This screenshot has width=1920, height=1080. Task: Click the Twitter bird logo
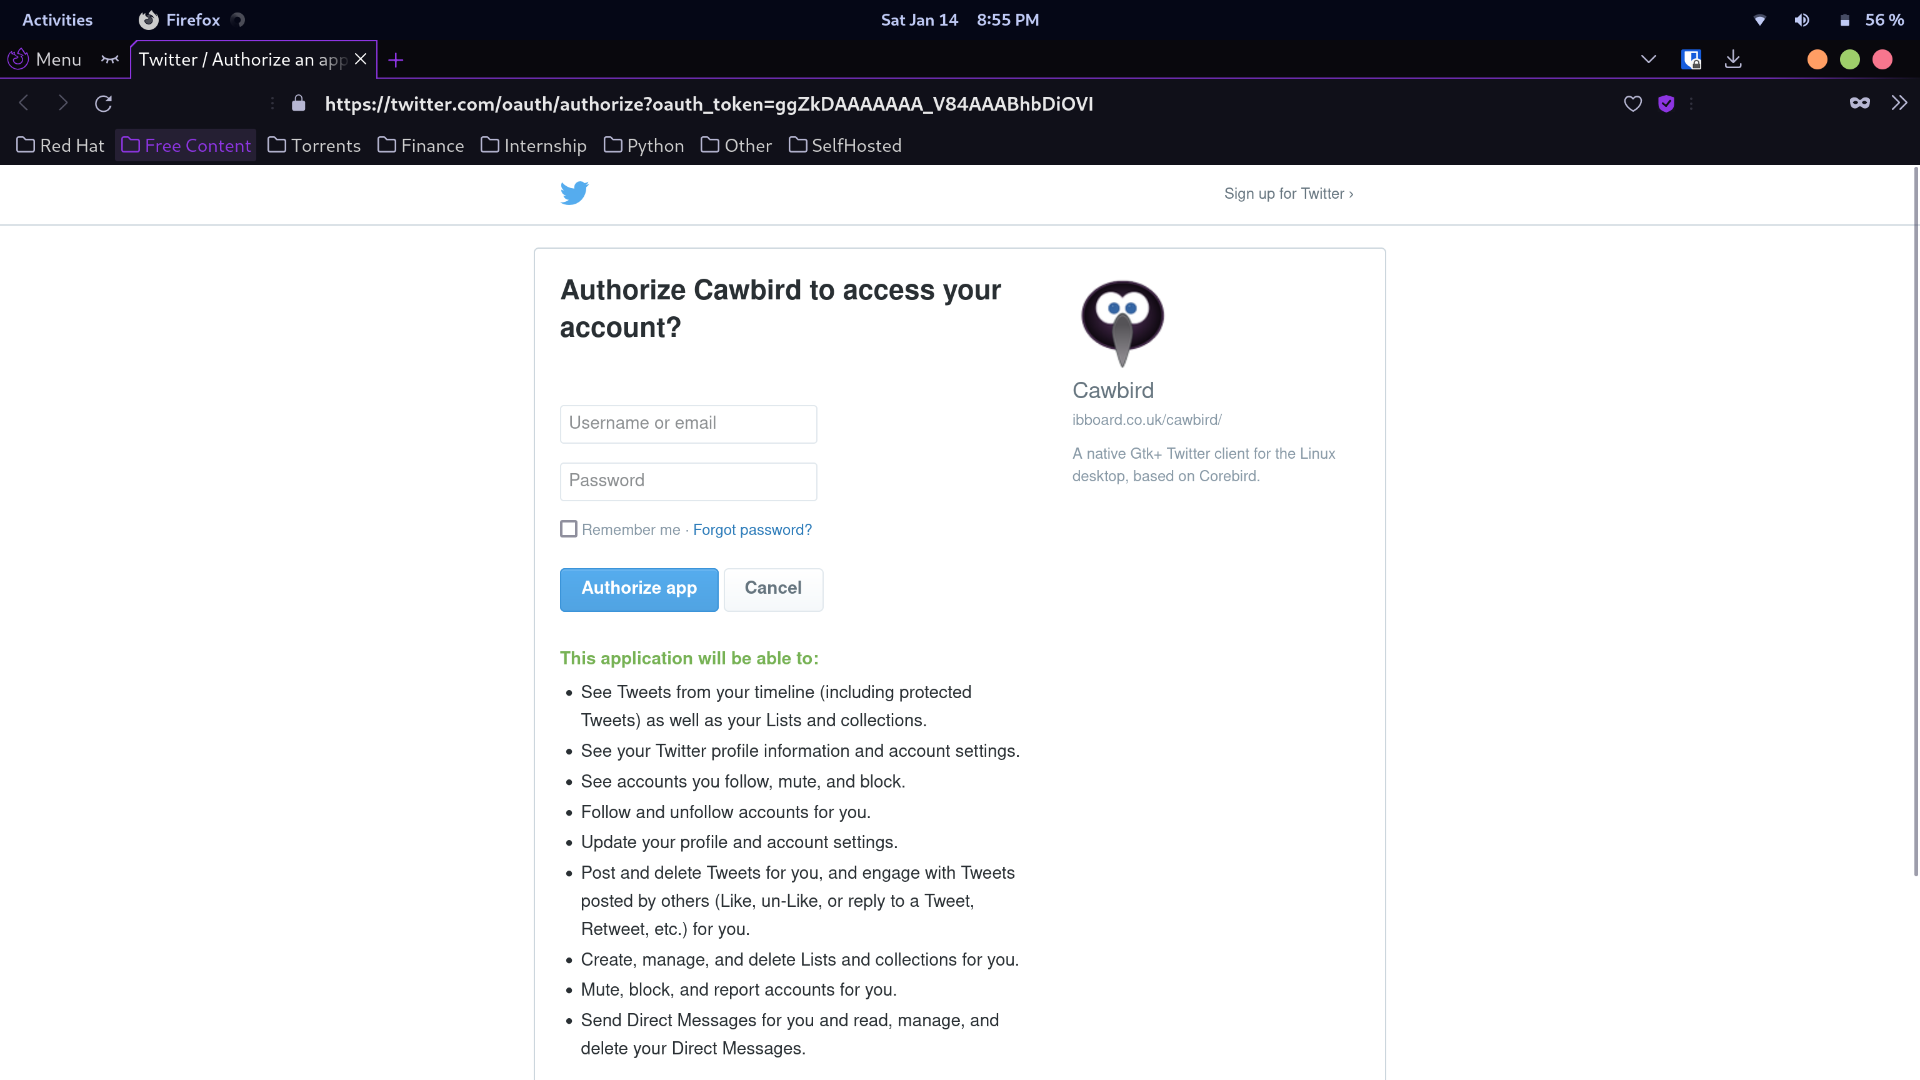[574, 193]
